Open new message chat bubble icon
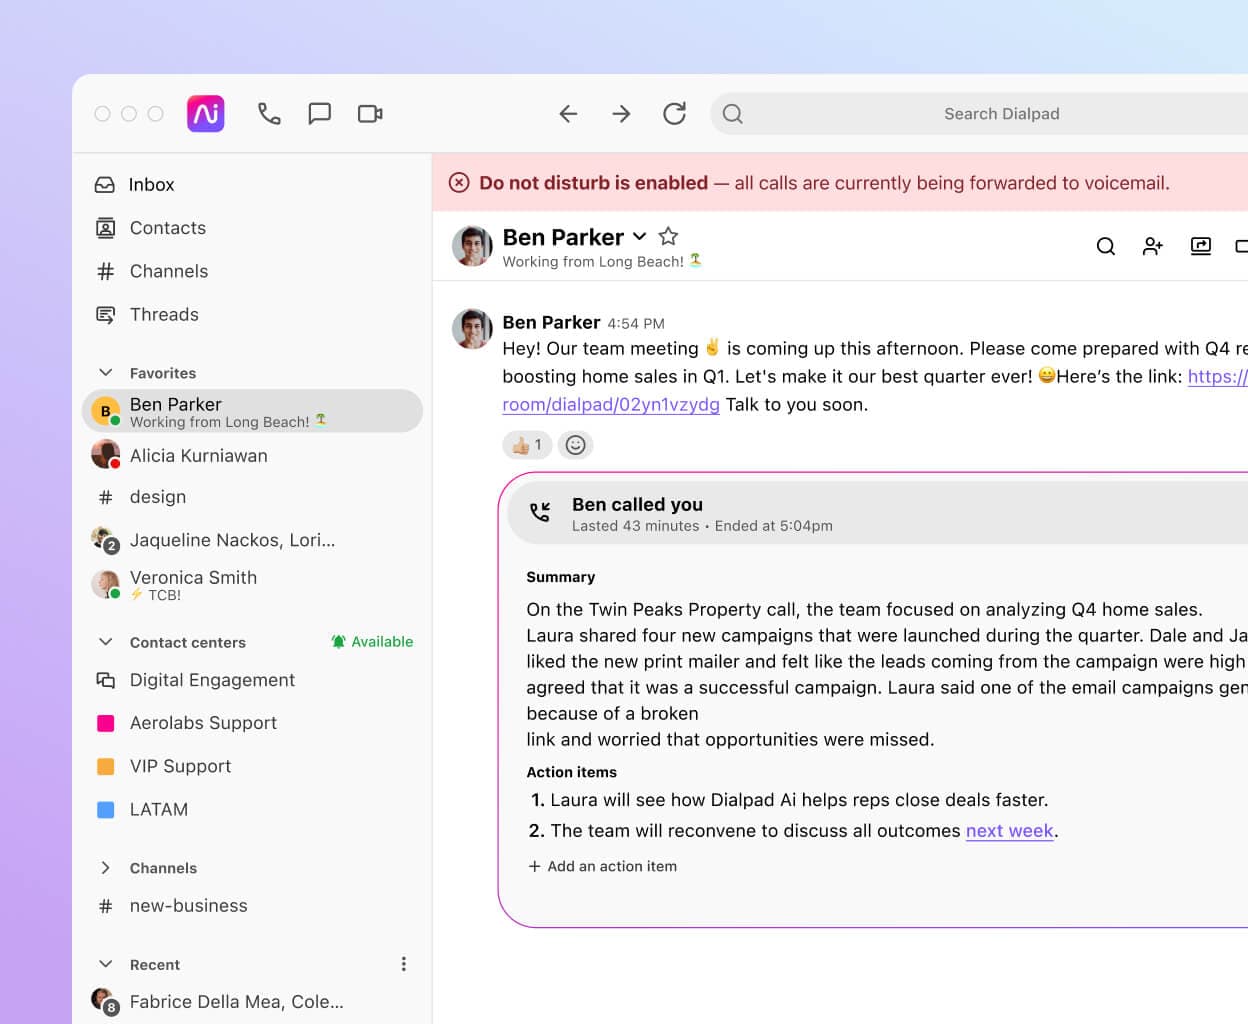This screenshot has width=1248, height=1024. click(x=320, y=114)
